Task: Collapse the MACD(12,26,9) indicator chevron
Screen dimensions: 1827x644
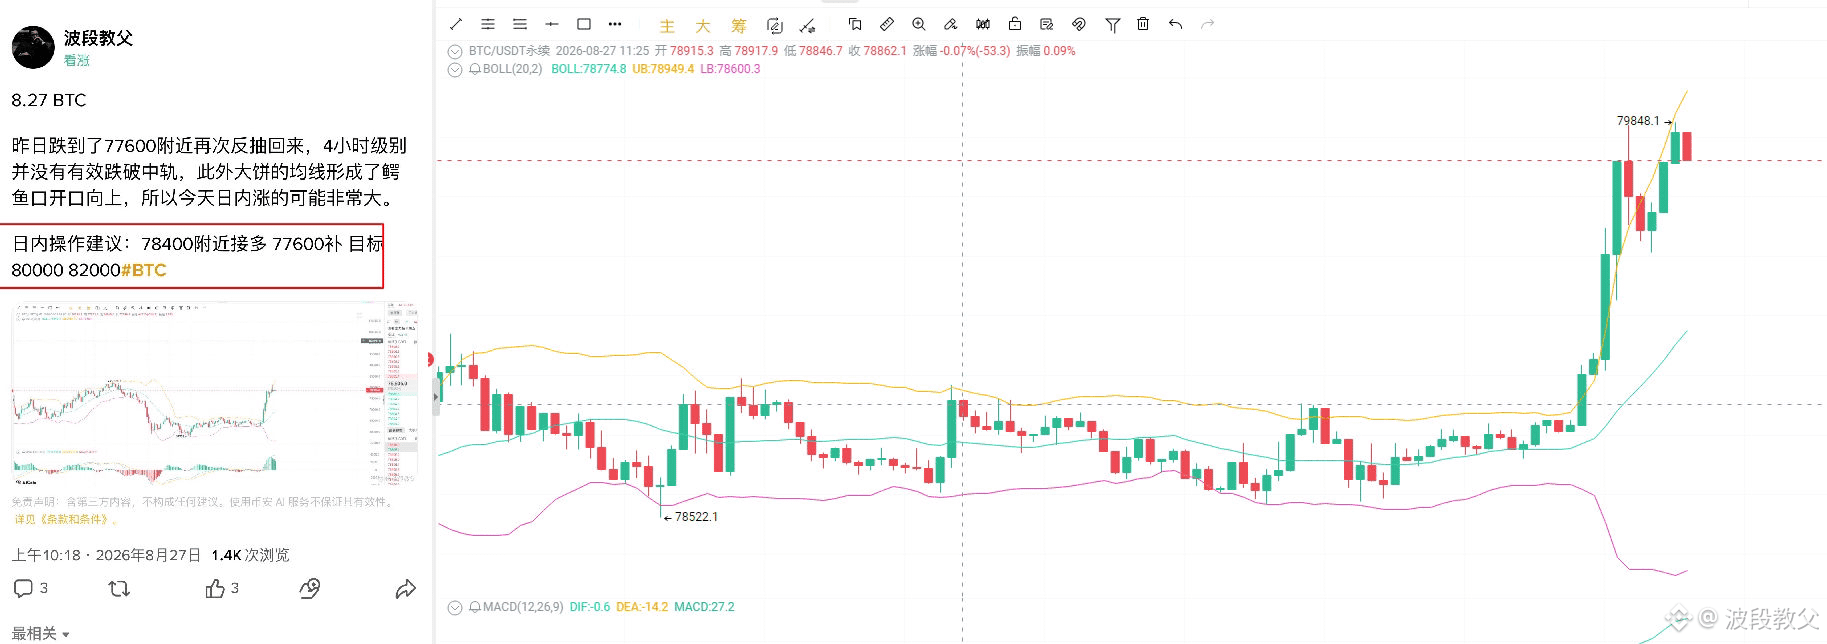Action: (455, 607)
